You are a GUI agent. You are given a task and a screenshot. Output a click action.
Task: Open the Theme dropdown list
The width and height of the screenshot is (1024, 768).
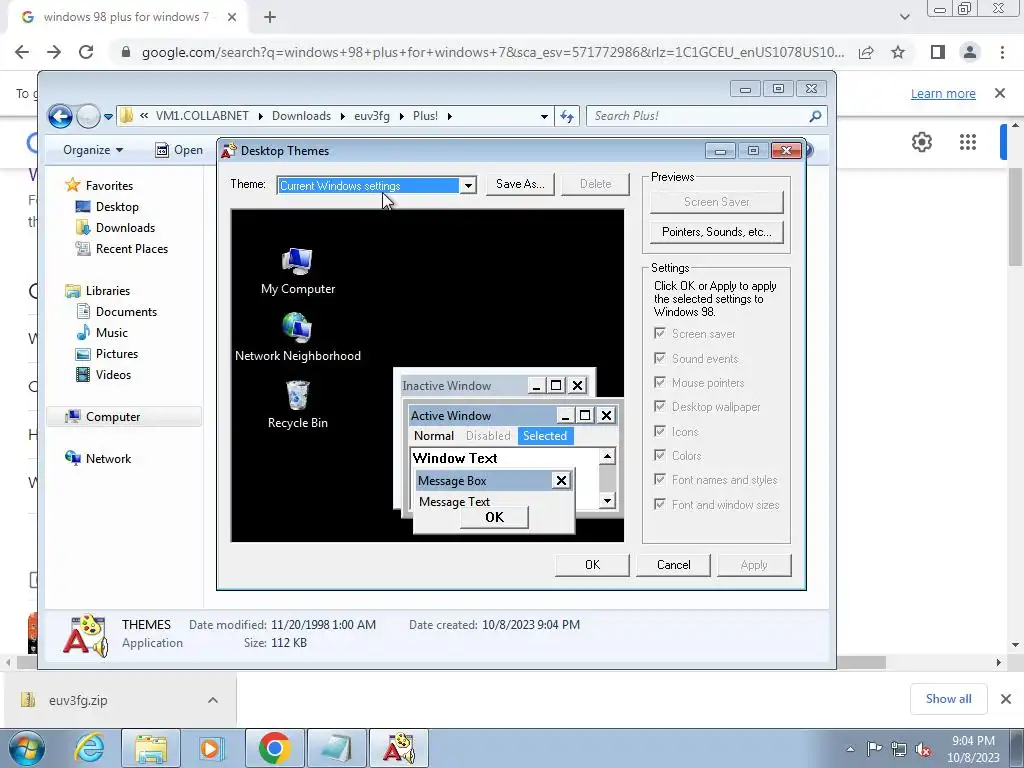coord(468,186)
